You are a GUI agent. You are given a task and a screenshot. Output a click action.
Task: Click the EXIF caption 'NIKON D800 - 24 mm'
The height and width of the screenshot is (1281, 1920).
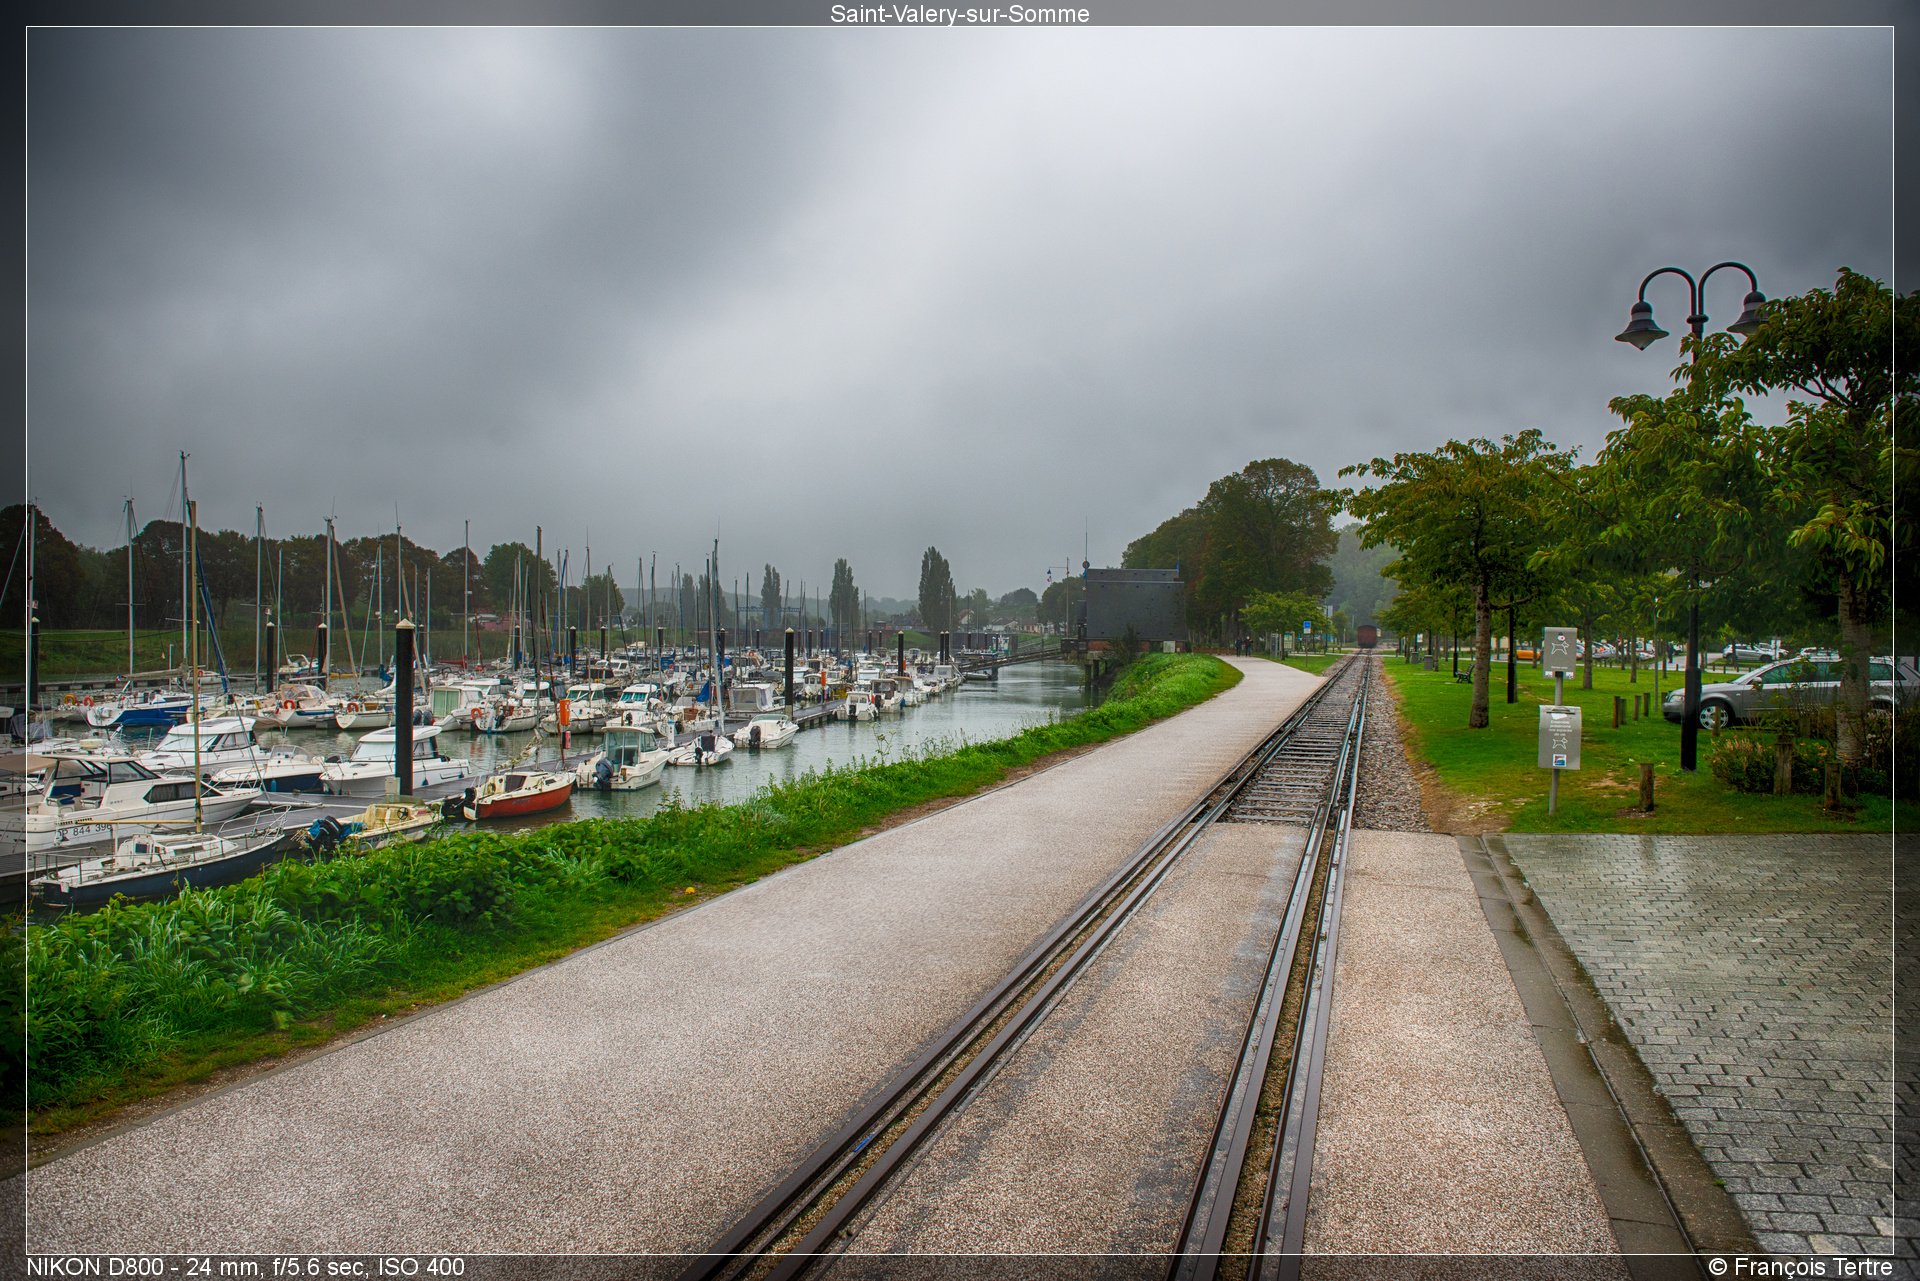pyautogui.click(x=144, y=1267)
